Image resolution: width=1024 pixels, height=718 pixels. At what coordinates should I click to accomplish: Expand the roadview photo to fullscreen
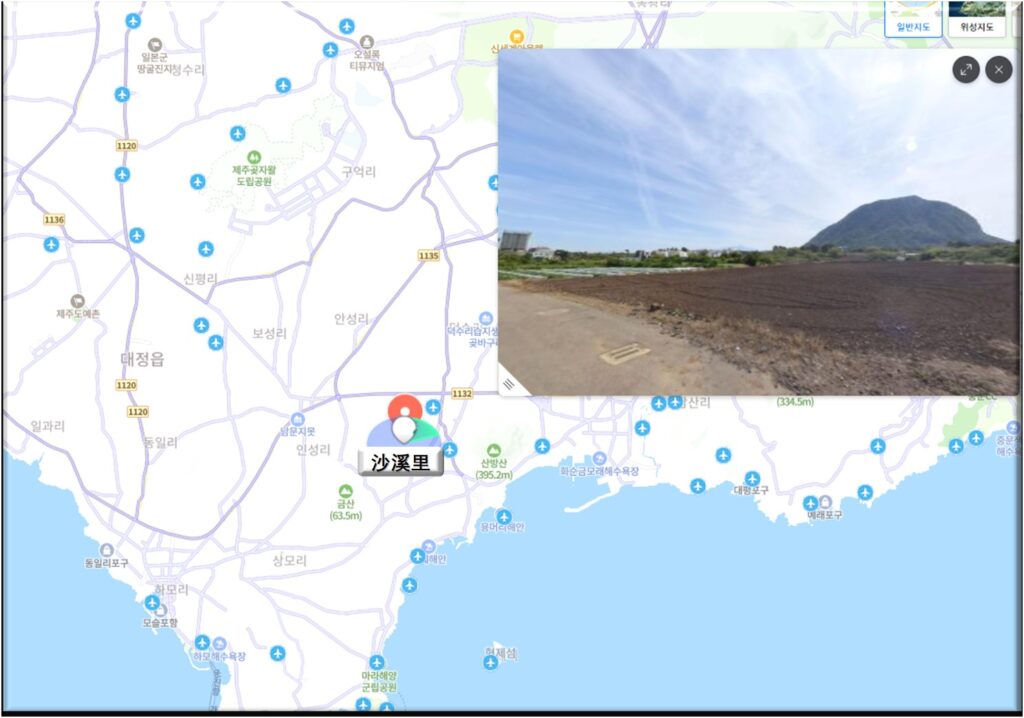(x=966, y=69)
